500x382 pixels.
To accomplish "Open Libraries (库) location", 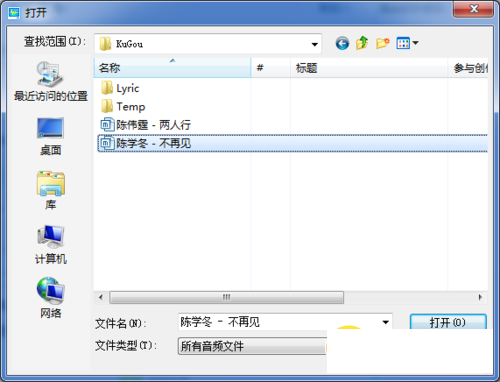I will tap(50, 190).
